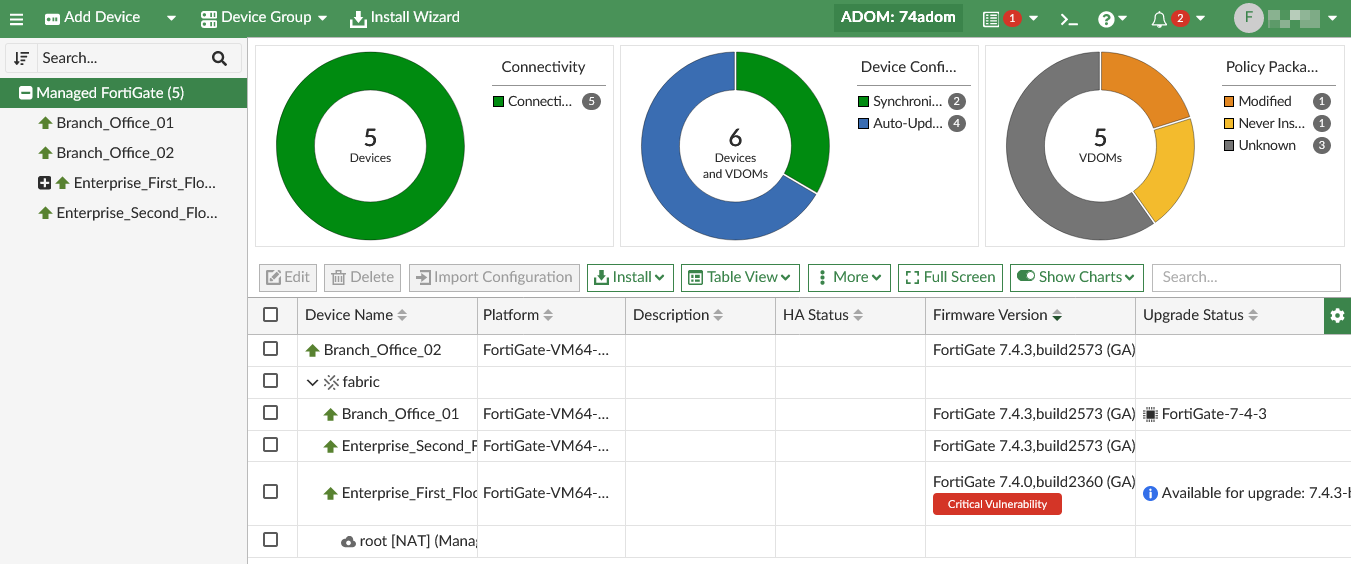
Task: Check the fabric row checkbox
Action: click(270, 381)
